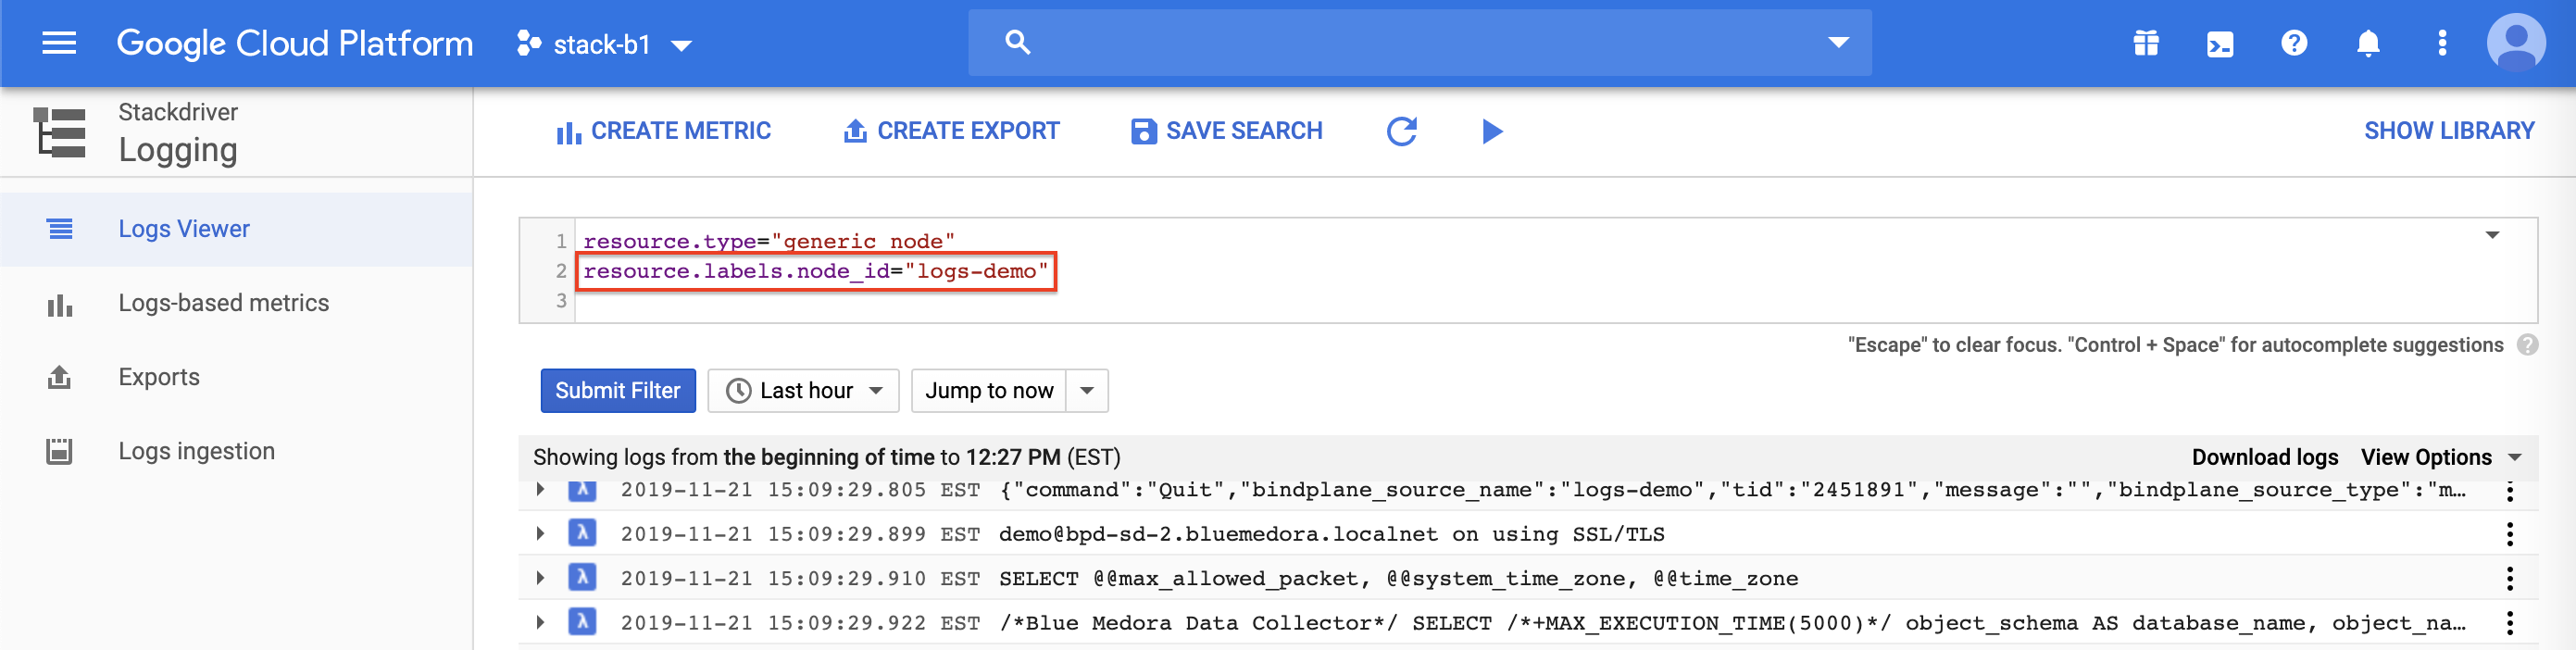The width and height of the screenshot is (2576, 650).
Task: Open Exports in sidebar
Action: [236, 377]
